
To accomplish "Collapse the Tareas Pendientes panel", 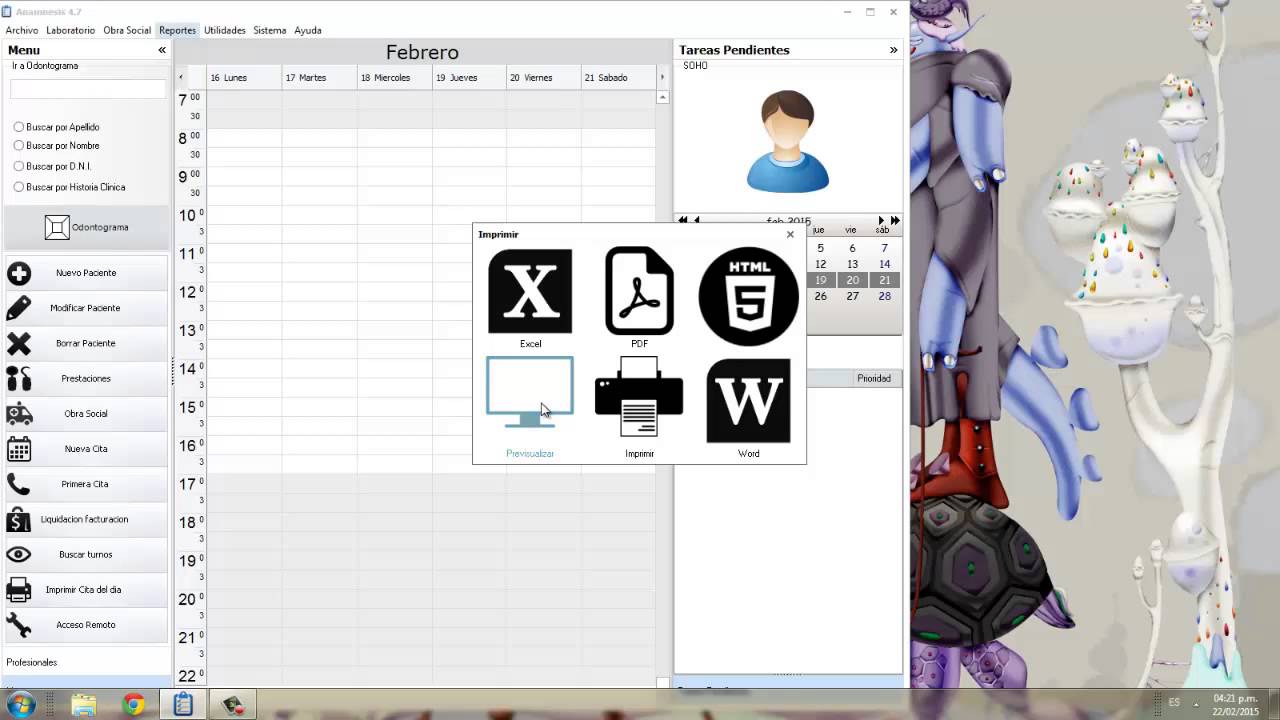I will 893,50.
